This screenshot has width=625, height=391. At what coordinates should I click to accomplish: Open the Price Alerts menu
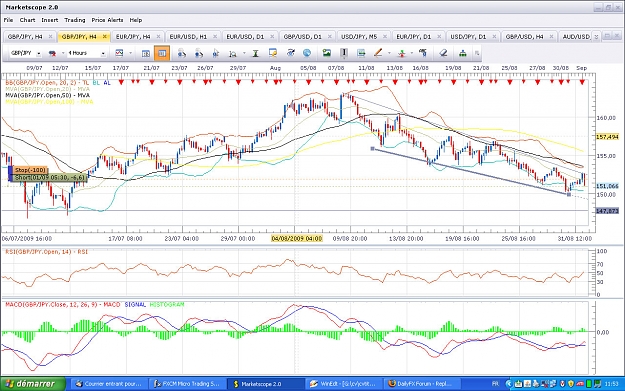coord(107,20)
